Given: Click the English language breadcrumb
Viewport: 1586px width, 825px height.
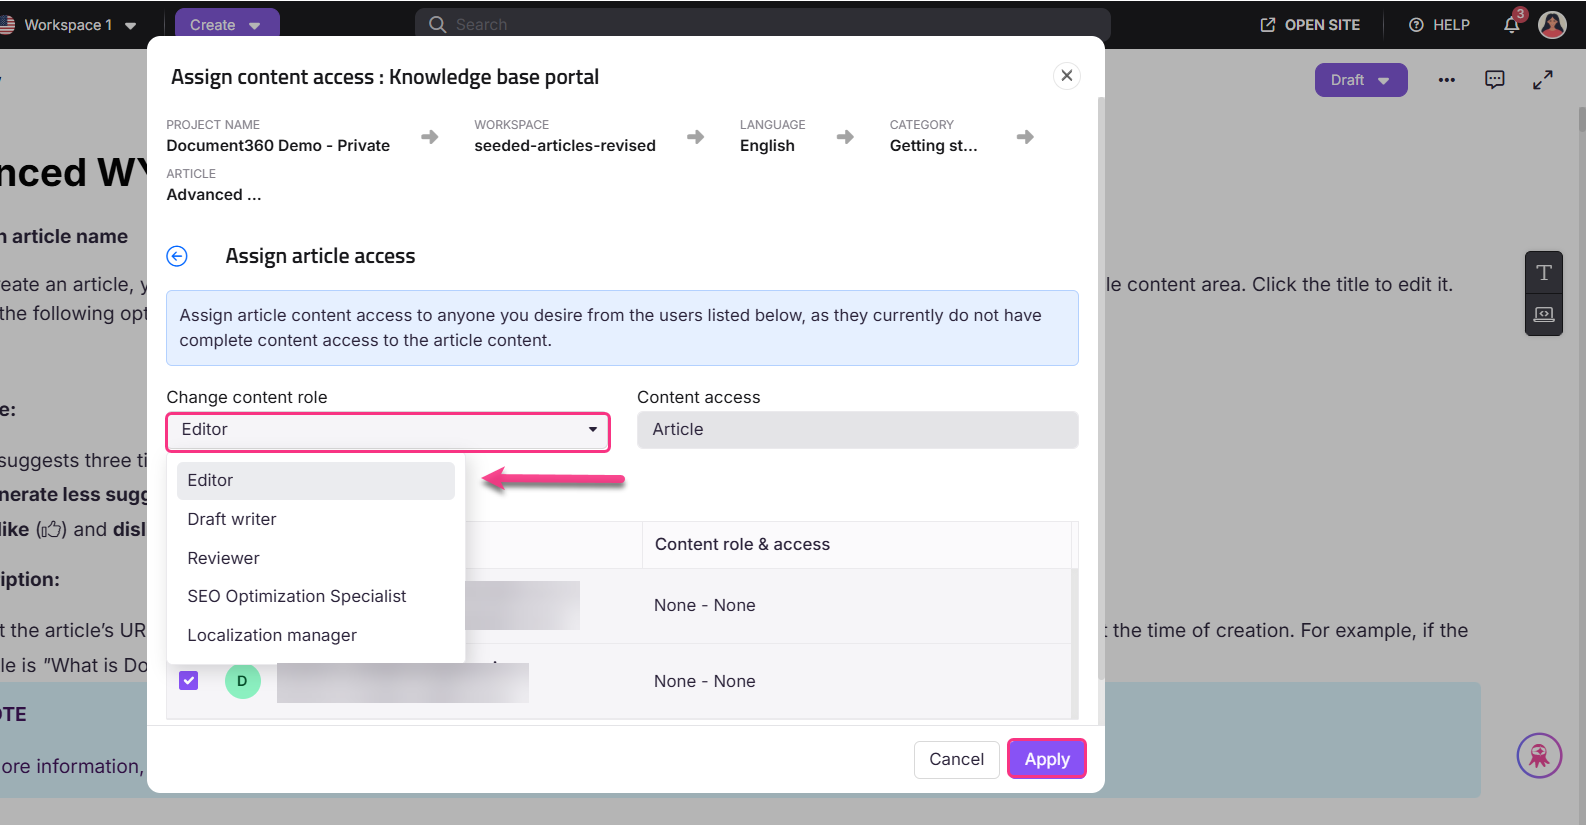Looking at the screenshot, I should (x=767, y=146).
